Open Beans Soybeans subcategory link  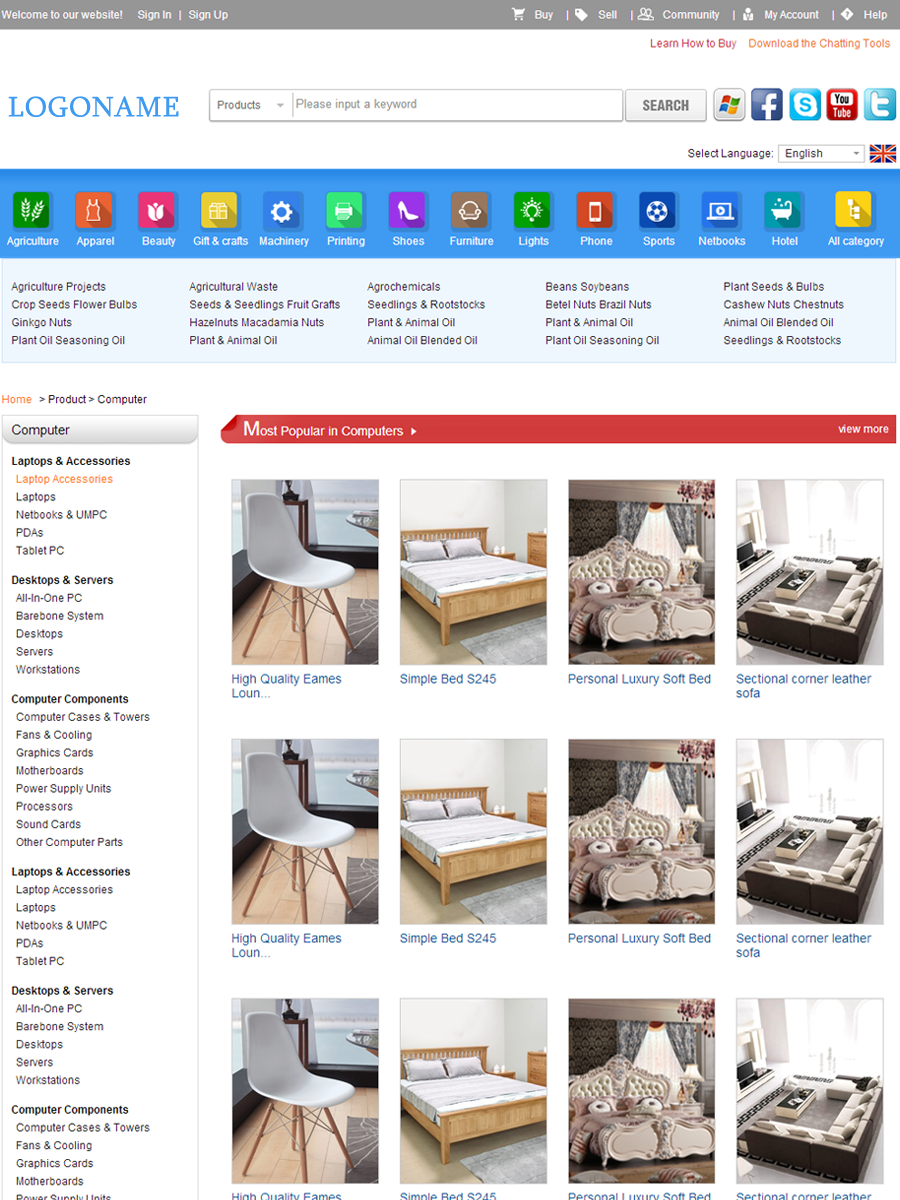(587, 287)
